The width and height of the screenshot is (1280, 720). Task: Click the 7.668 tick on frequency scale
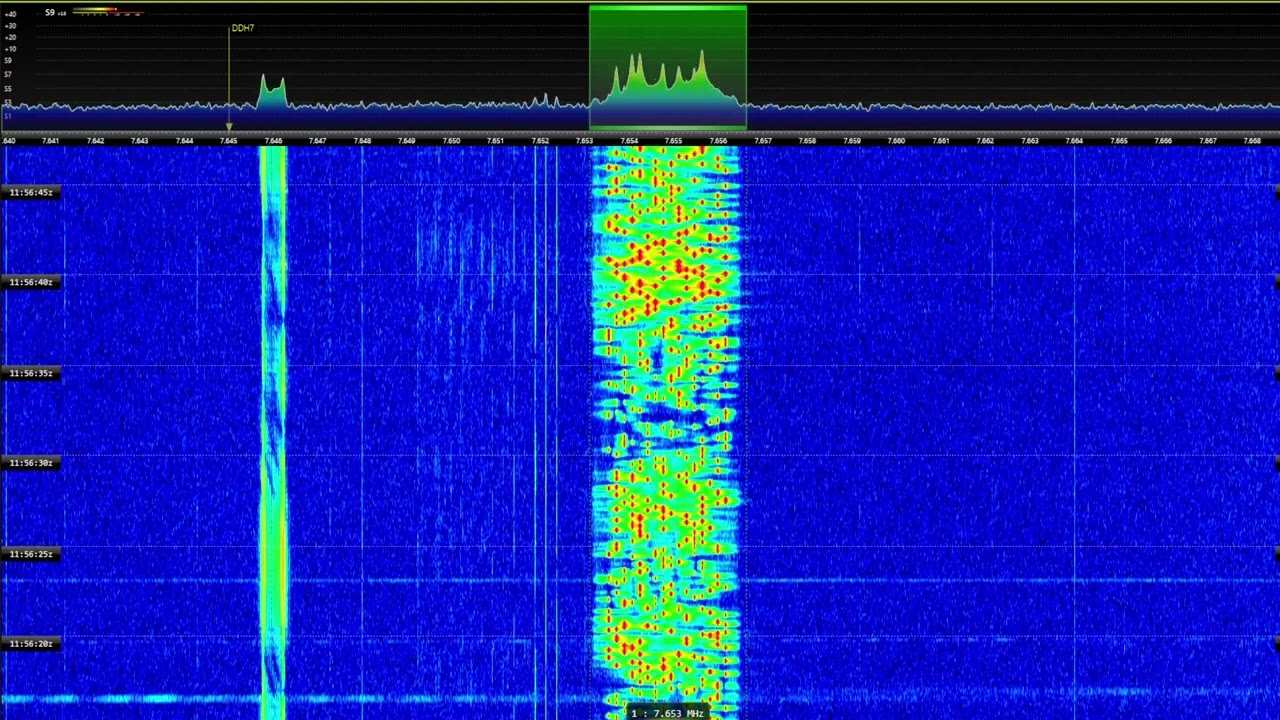coord(1252,141)
